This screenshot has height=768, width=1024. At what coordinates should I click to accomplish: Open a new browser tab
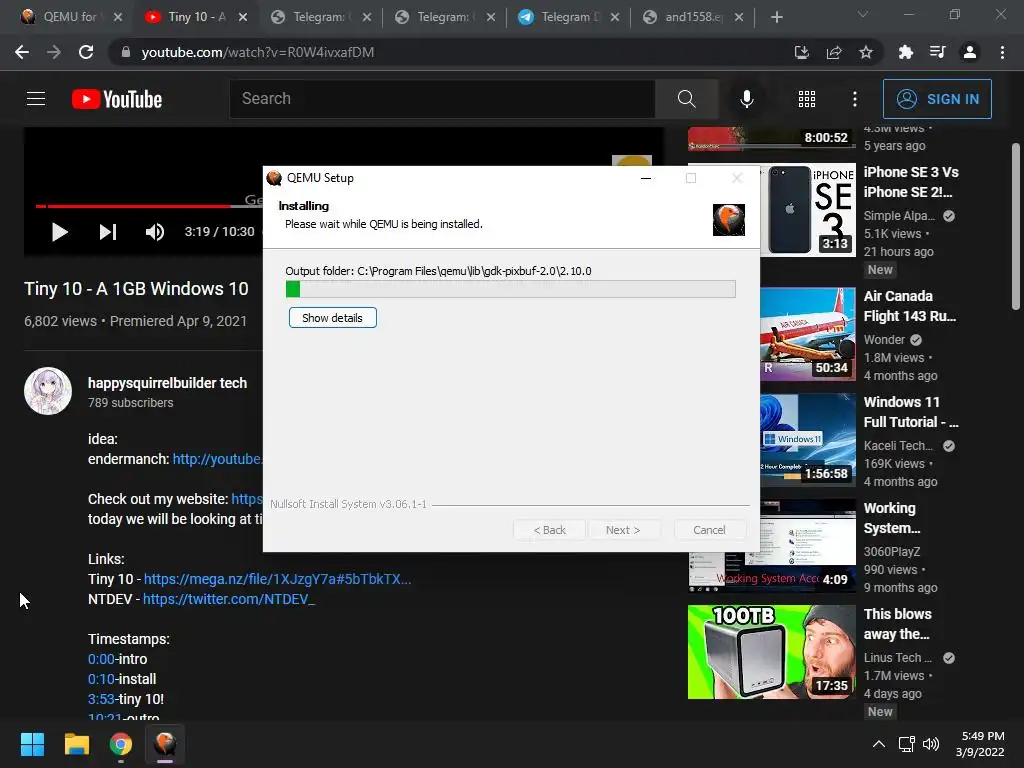(x=776, y=17)
